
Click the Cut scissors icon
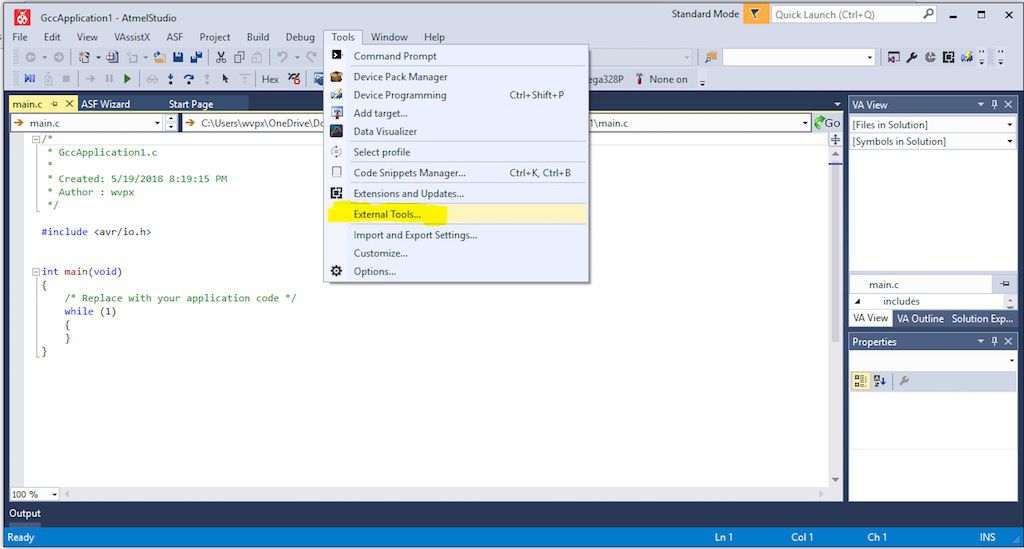tap(221, 57)
